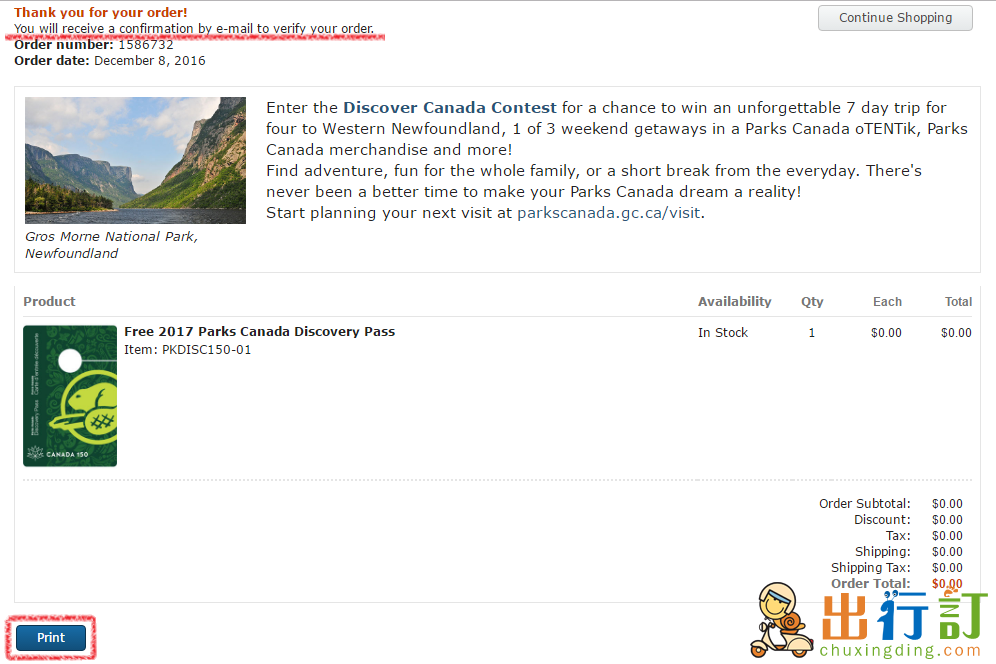996x664 pixels.
Task: Open the parkscanada.gc.ca/visit link
Action: click(x=609, y=213)
